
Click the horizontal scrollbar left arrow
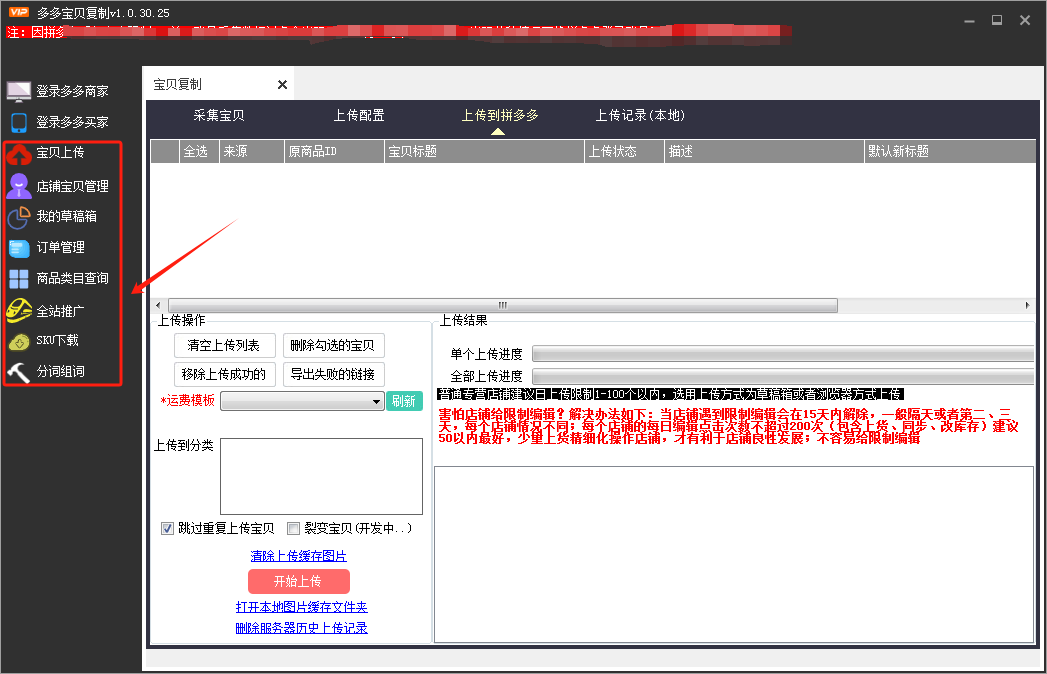[x=158, y=305]
